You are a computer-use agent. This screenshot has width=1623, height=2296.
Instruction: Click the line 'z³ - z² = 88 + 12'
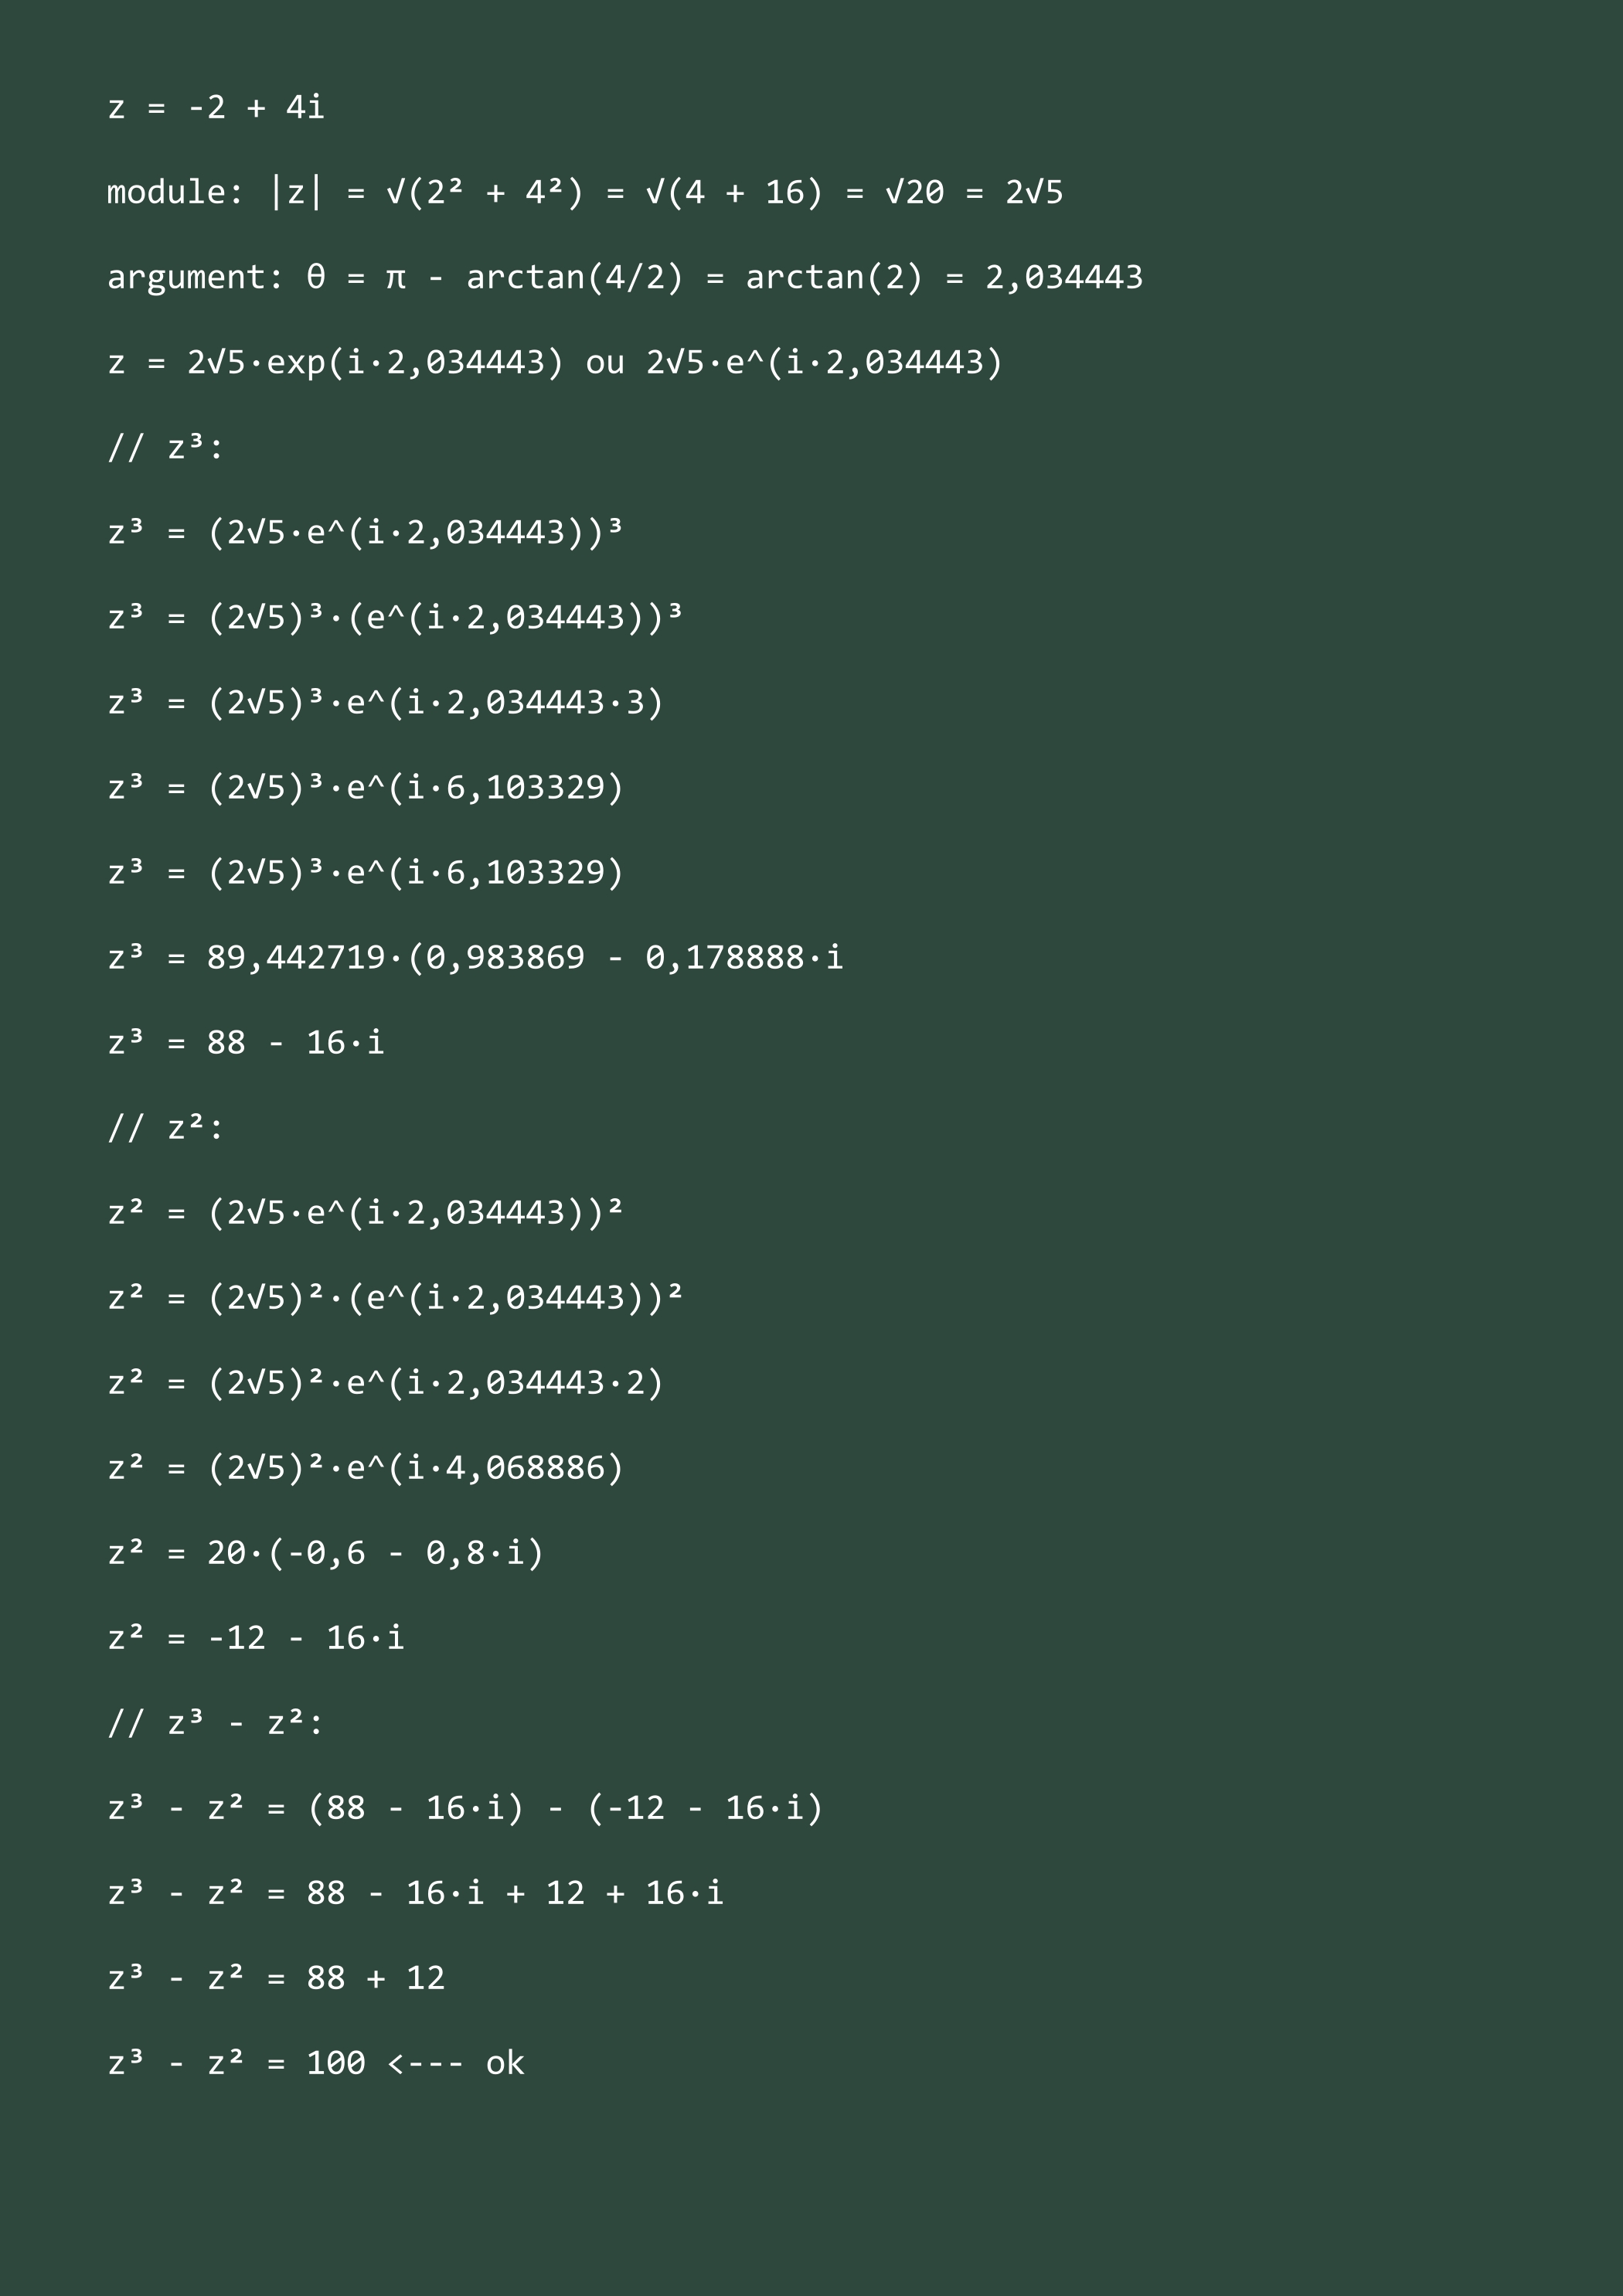pyautogui.click(x=276, y=1977)
